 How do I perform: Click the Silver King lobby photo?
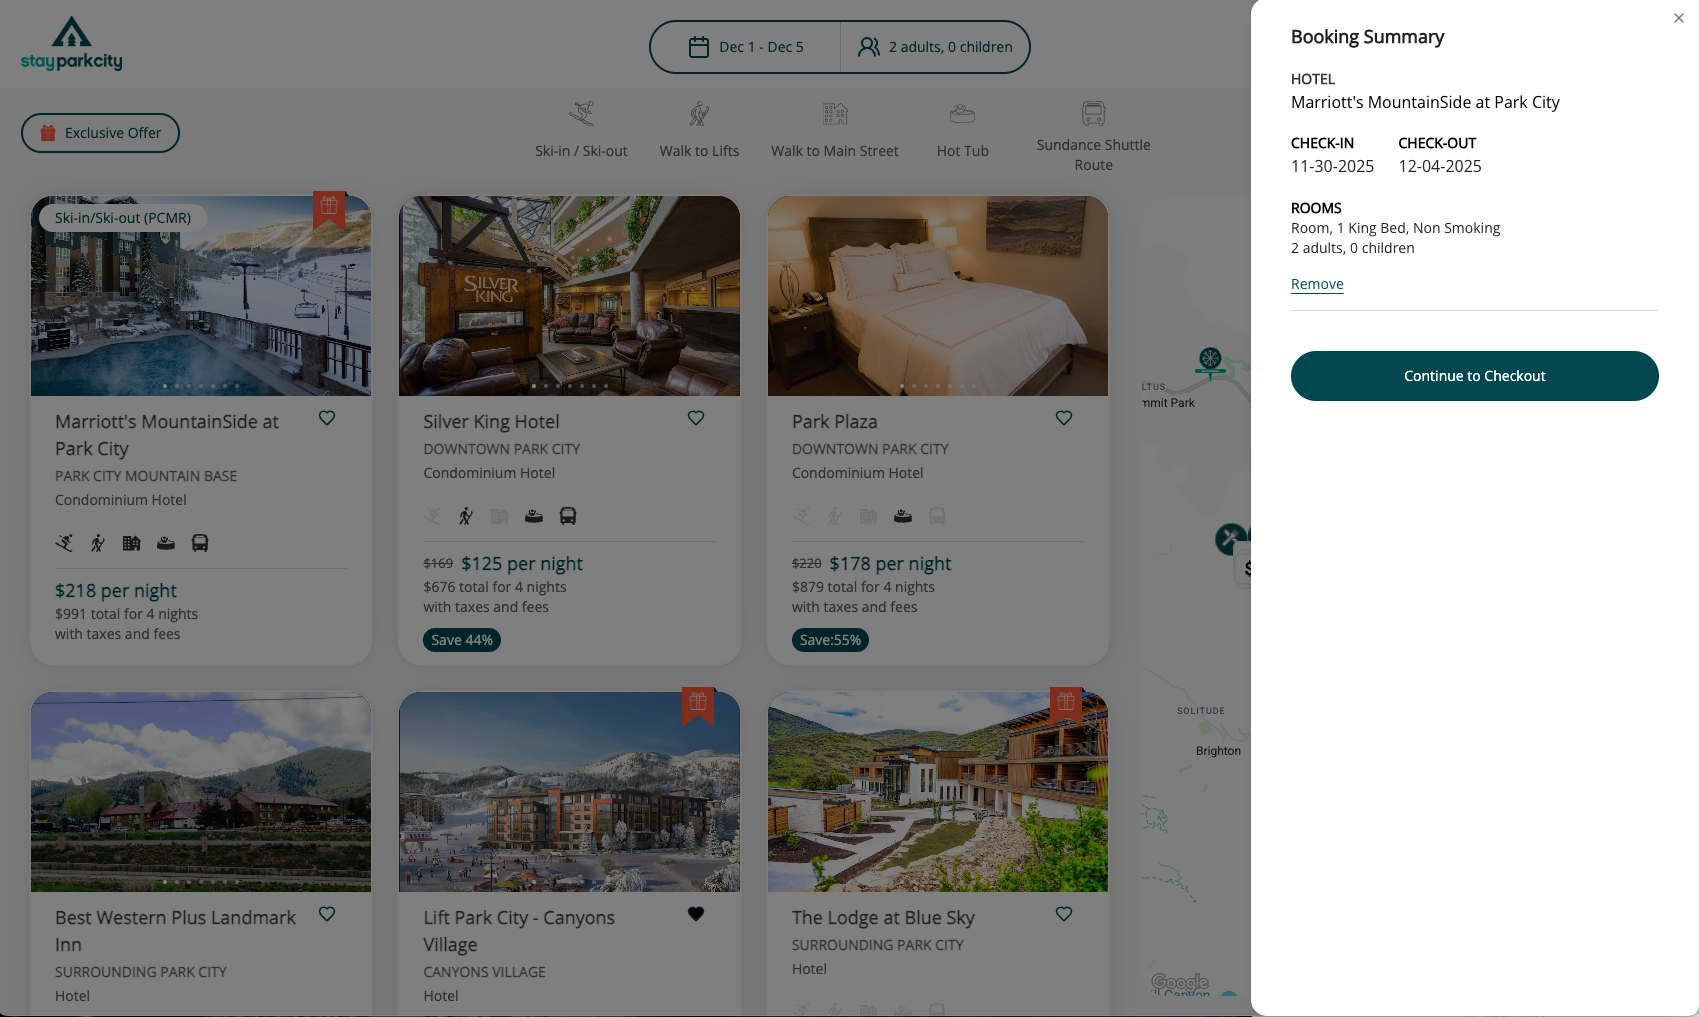coord(569,296)
